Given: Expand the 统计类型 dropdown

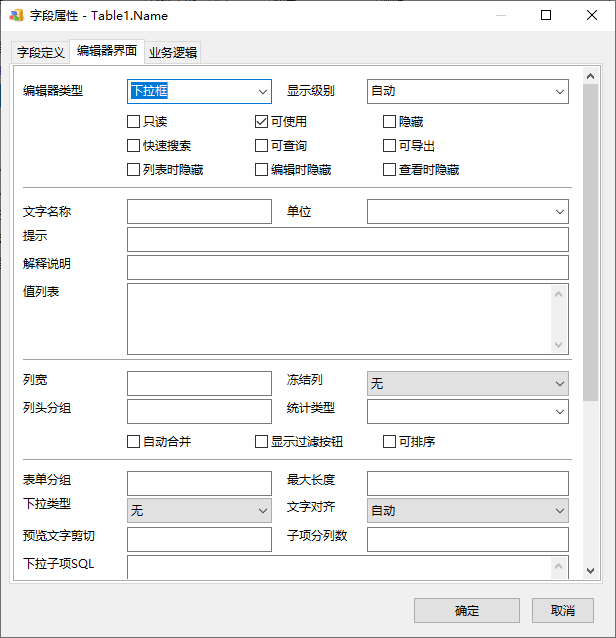Looking at the screenshot, I should [467, 411].
